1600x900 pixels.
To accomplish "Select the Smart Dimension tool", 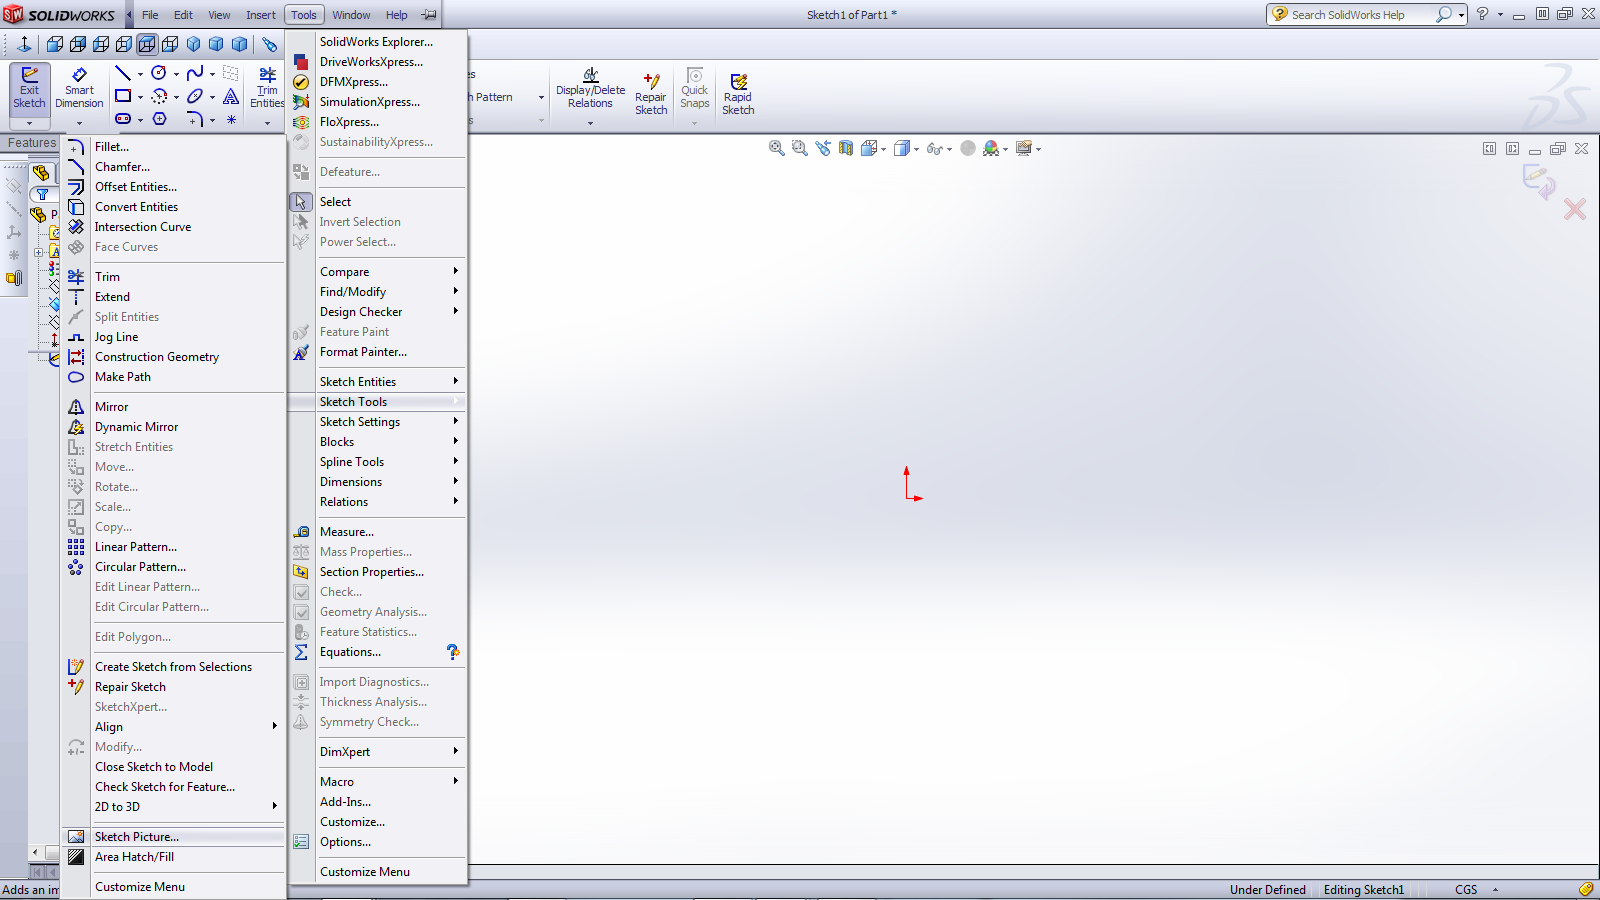I will coord(79,89).
